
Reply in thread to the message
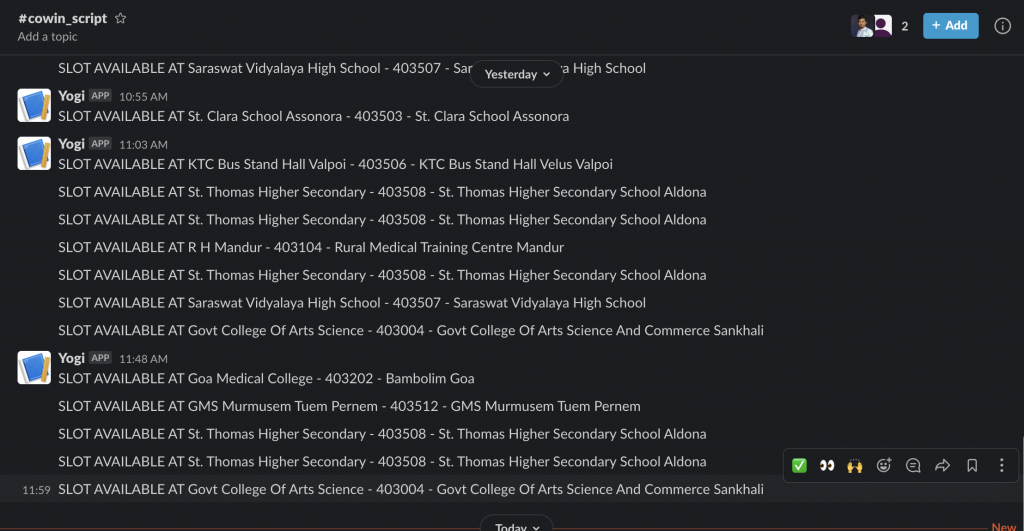913,465
